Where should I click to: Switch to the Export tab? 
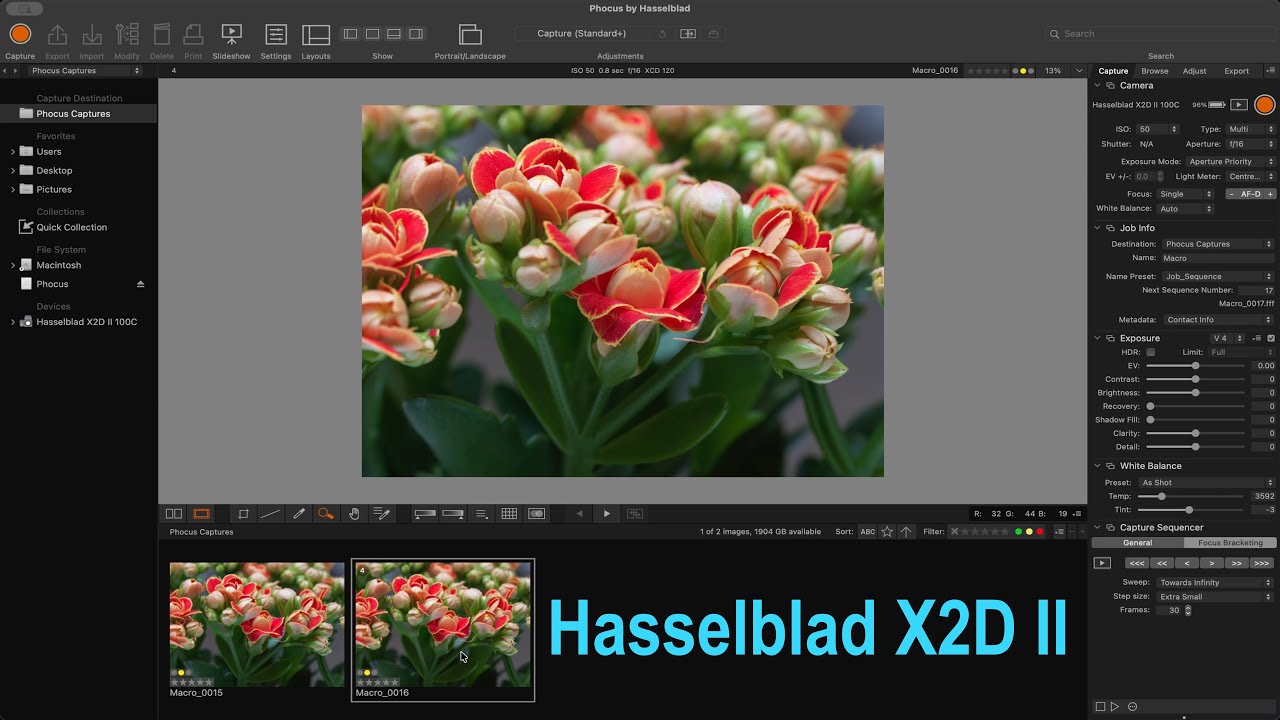[1237, 71]
